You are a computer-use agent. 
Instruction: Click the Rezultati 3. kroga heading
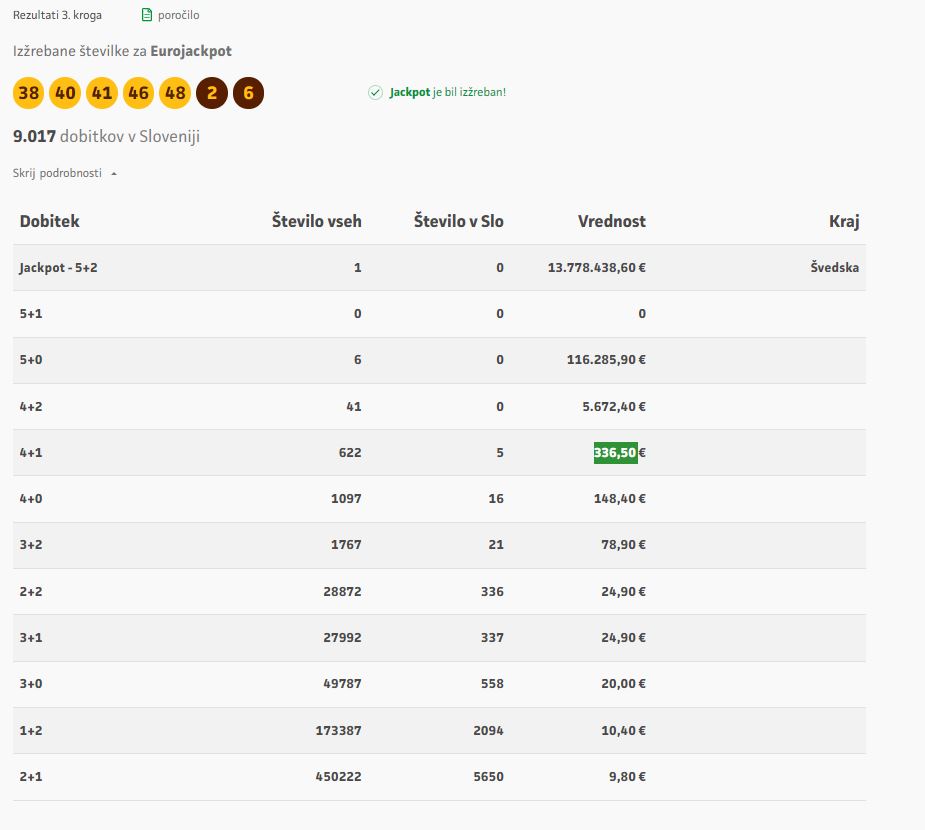57,15
